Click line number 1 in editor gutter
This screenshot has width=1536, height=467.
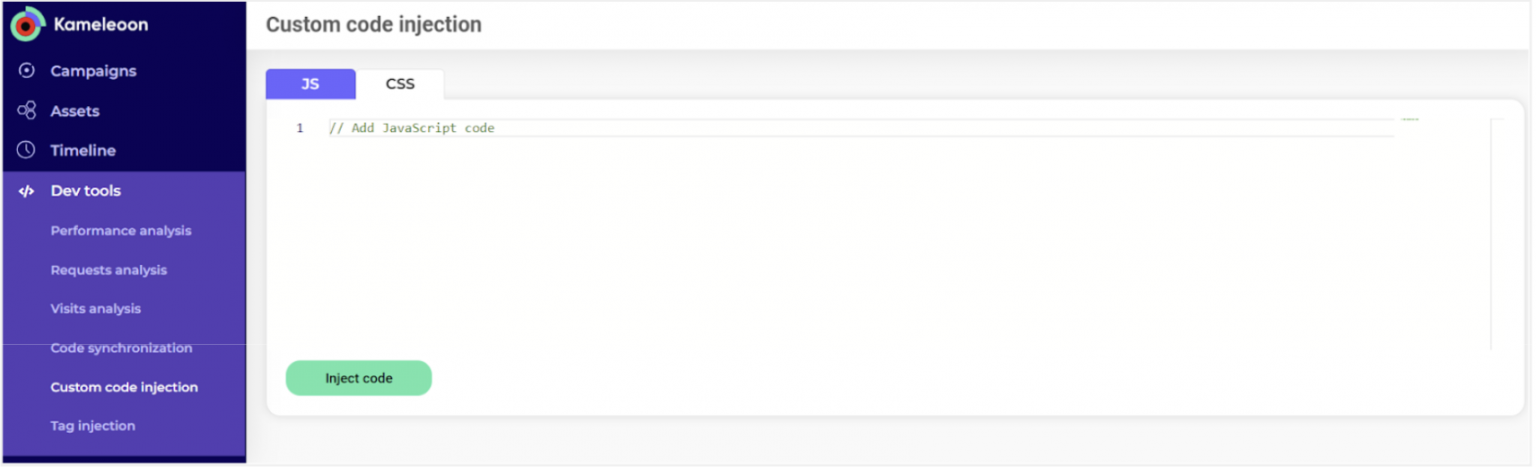pyautogui.click(x=299, y=129)
